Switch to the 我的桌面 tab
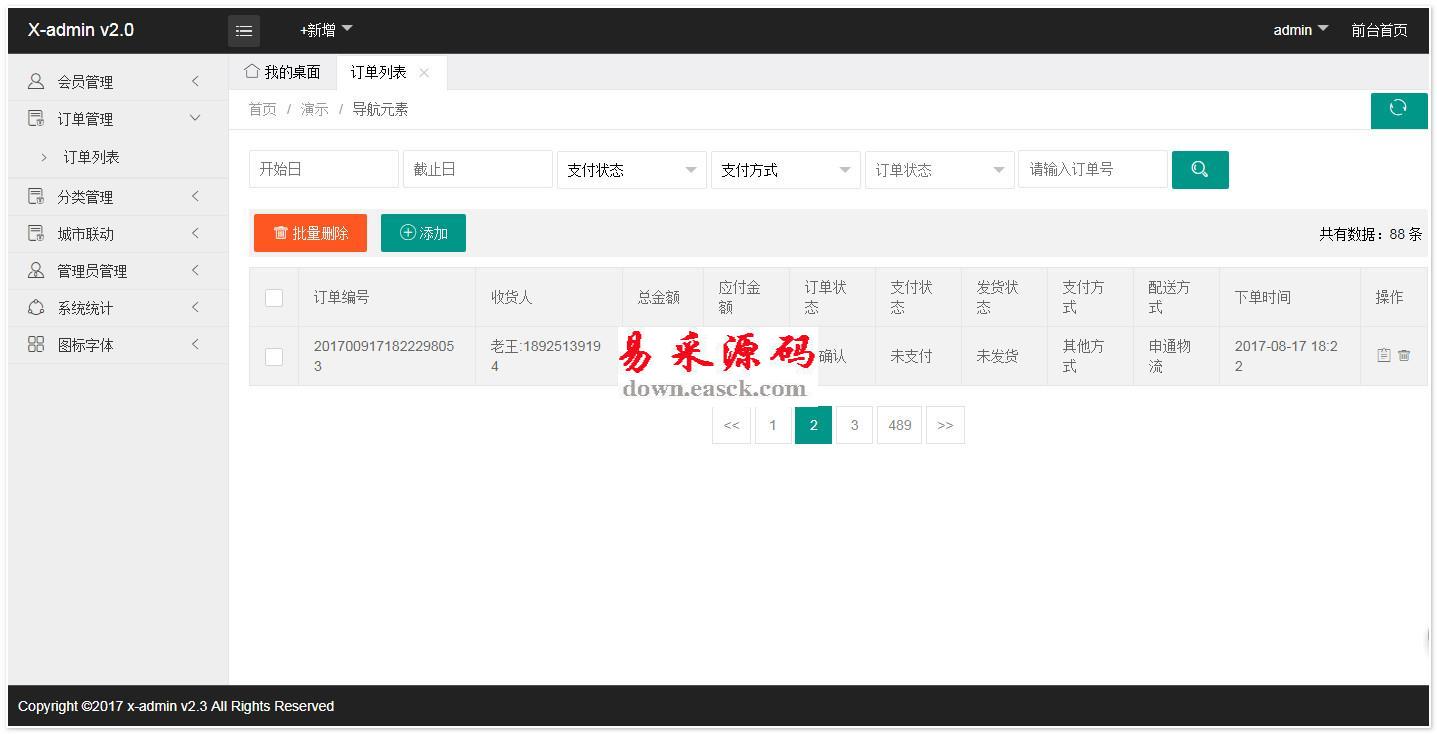 [283, 72]
